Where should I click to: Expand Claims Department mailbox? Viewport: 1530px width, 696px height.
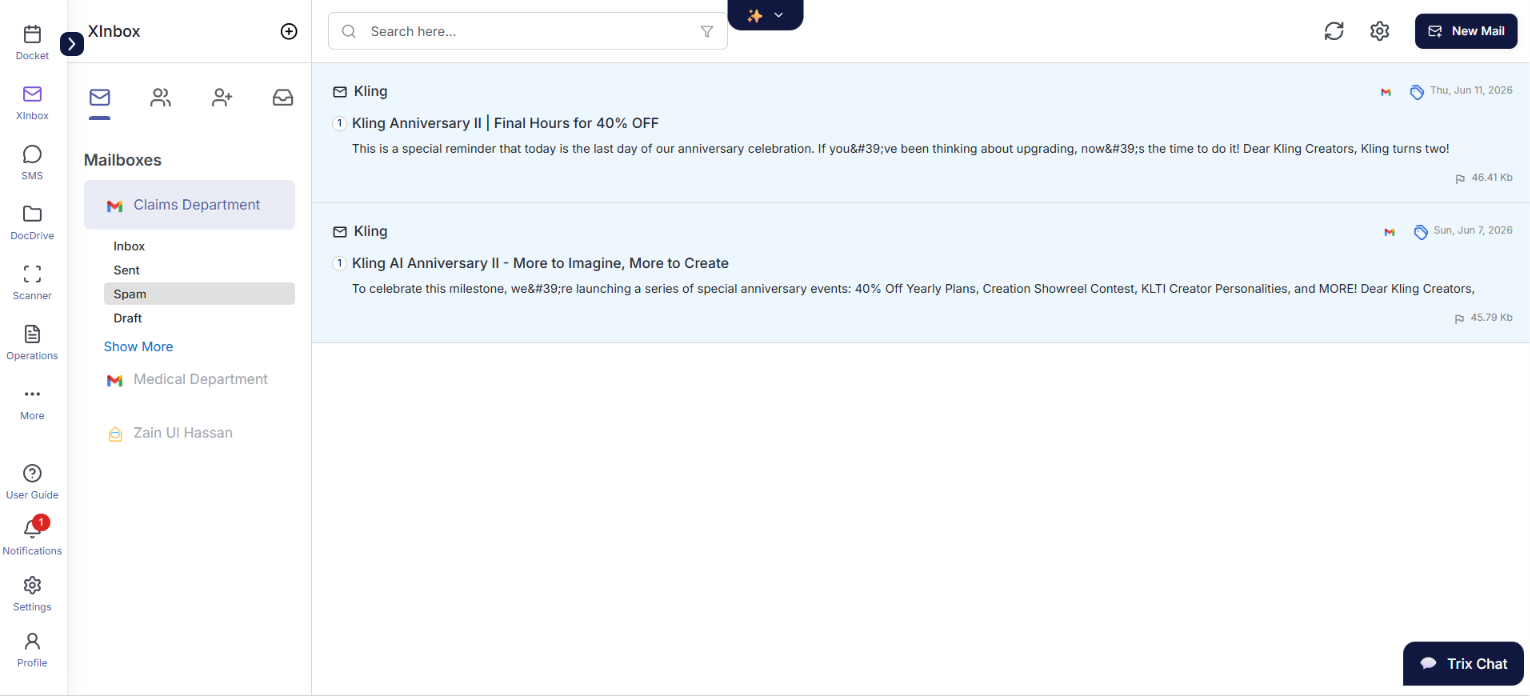[x=189, y=205]
